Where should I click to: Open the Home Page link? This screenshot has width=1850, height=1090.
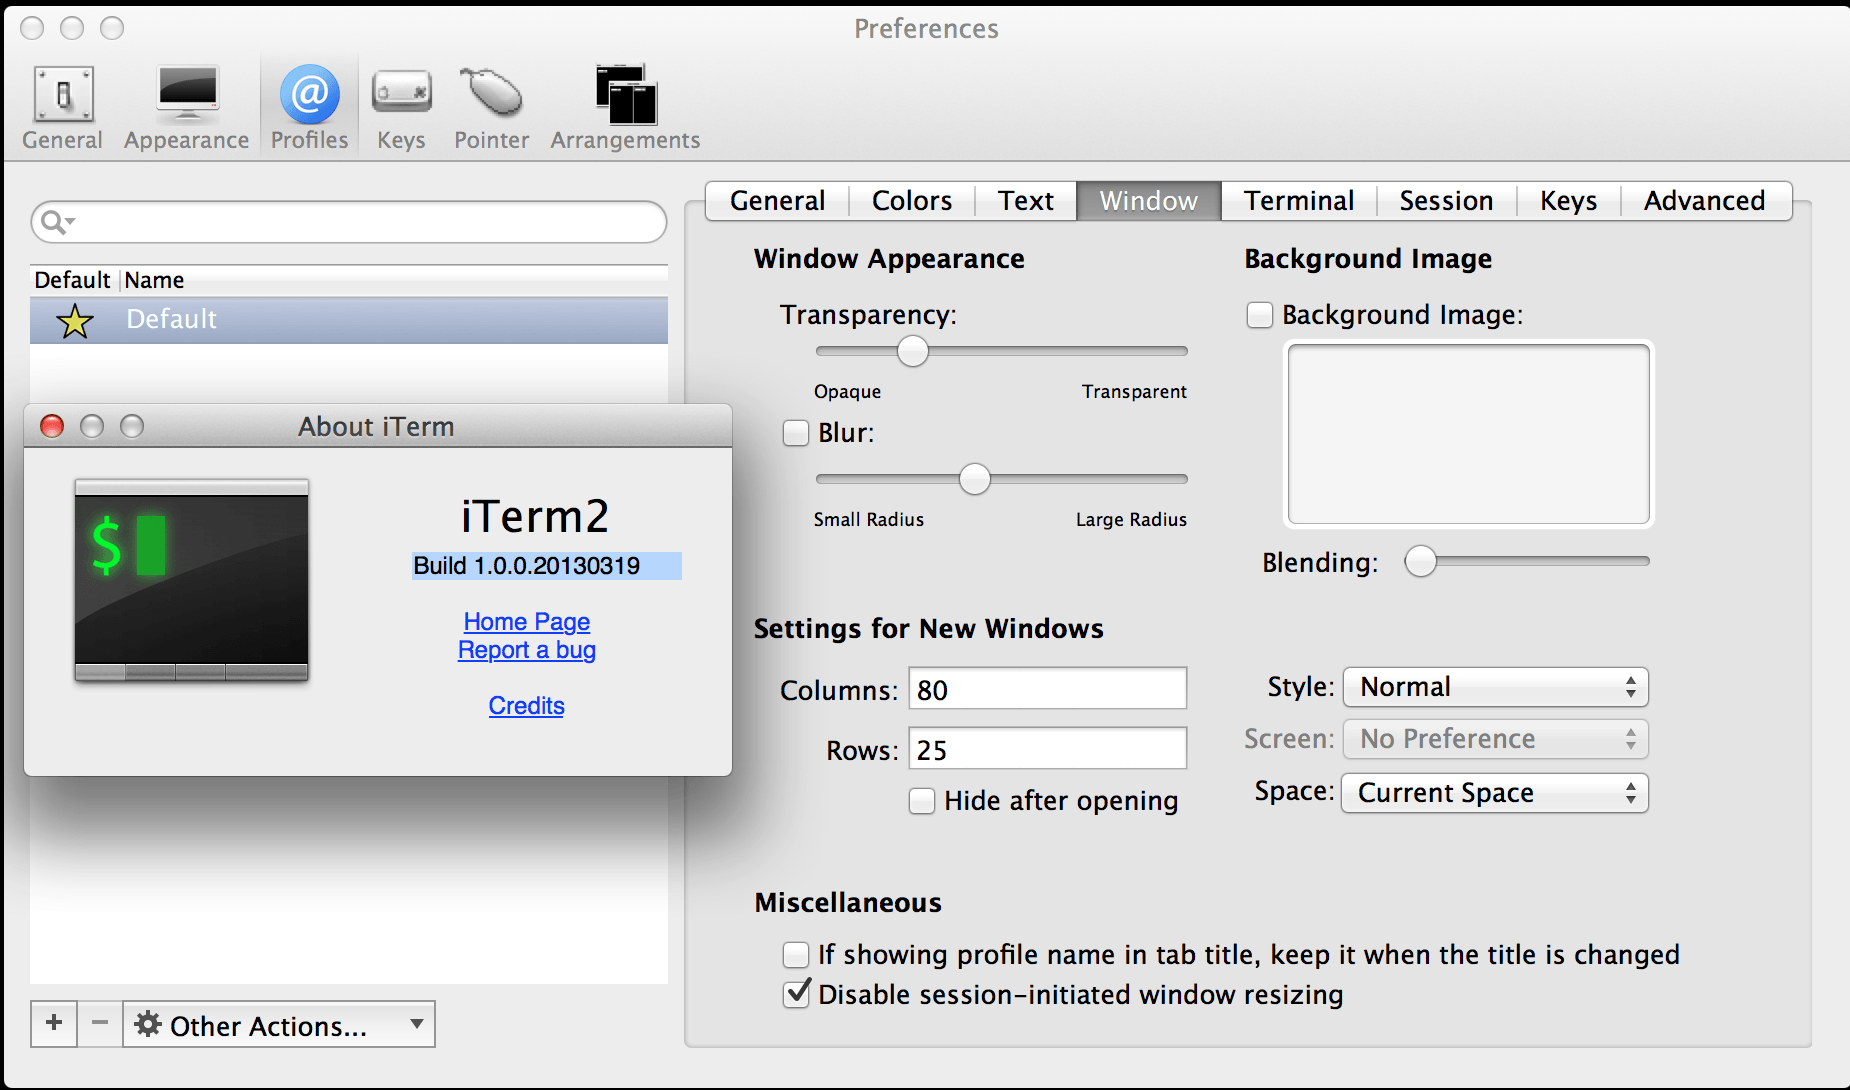(x=527, y=622)
